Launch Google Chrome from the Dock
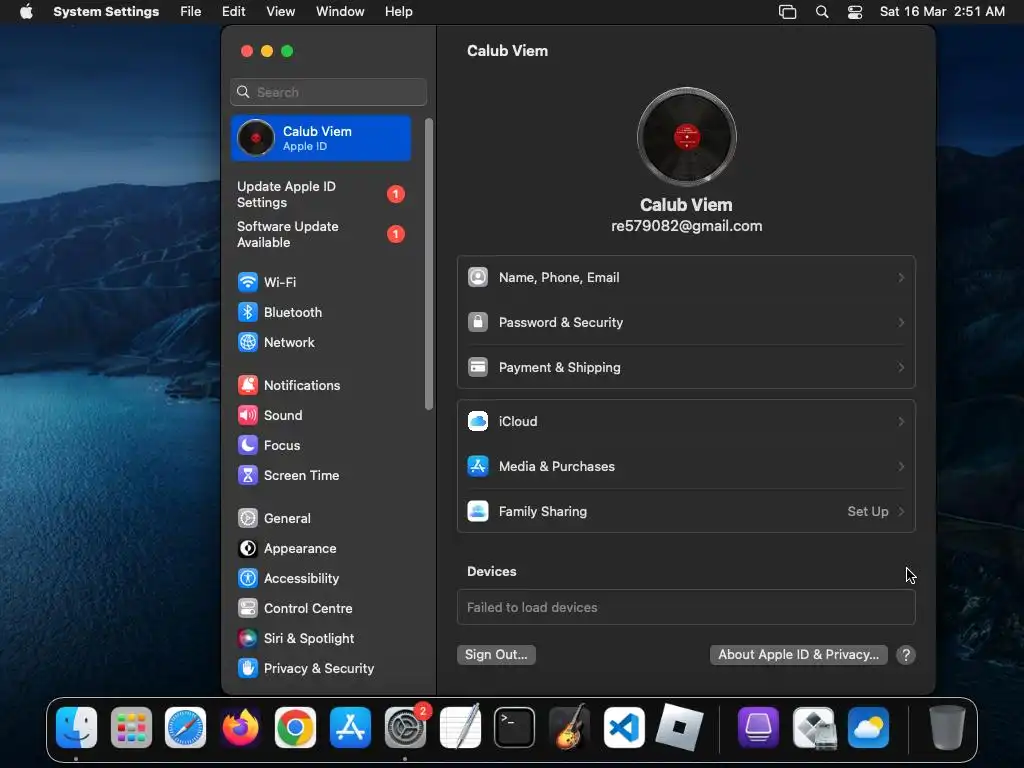The width and height of the screenshot is (1024, 768). click(x=295, y=728)
